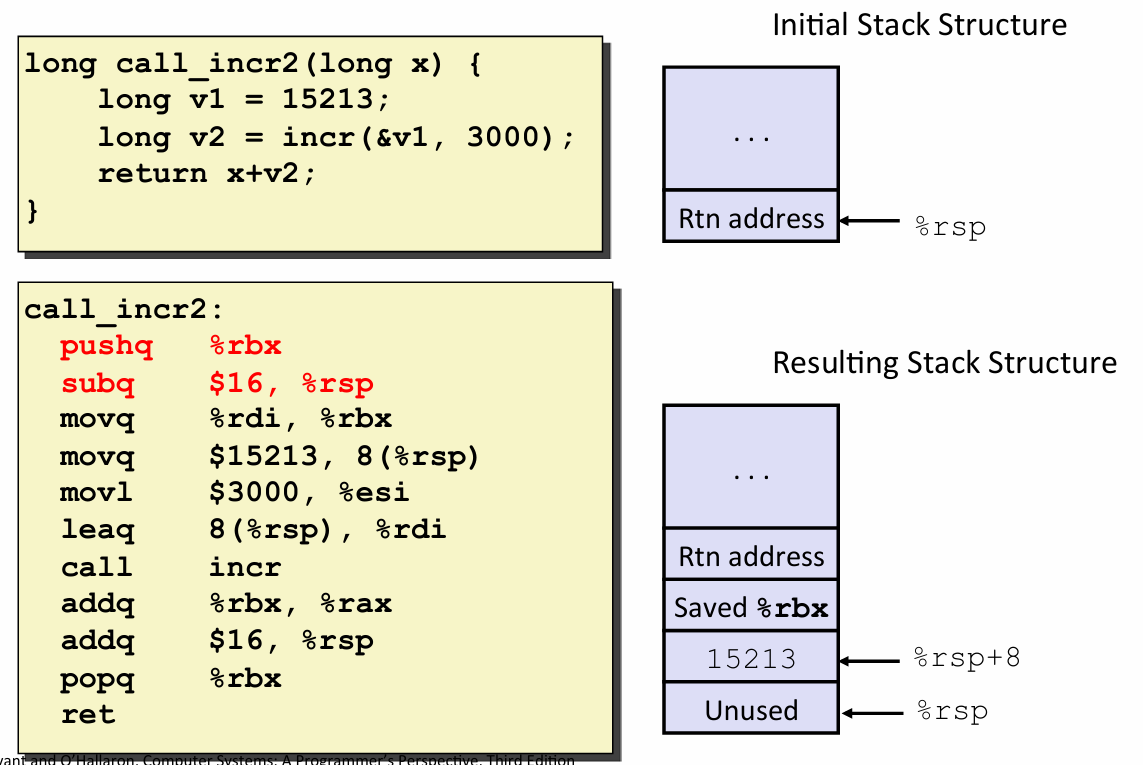Click the Unused stack cell
The width and height of the screenshot is (1143, 765).
pyautogui.click(x=751, y=711)
